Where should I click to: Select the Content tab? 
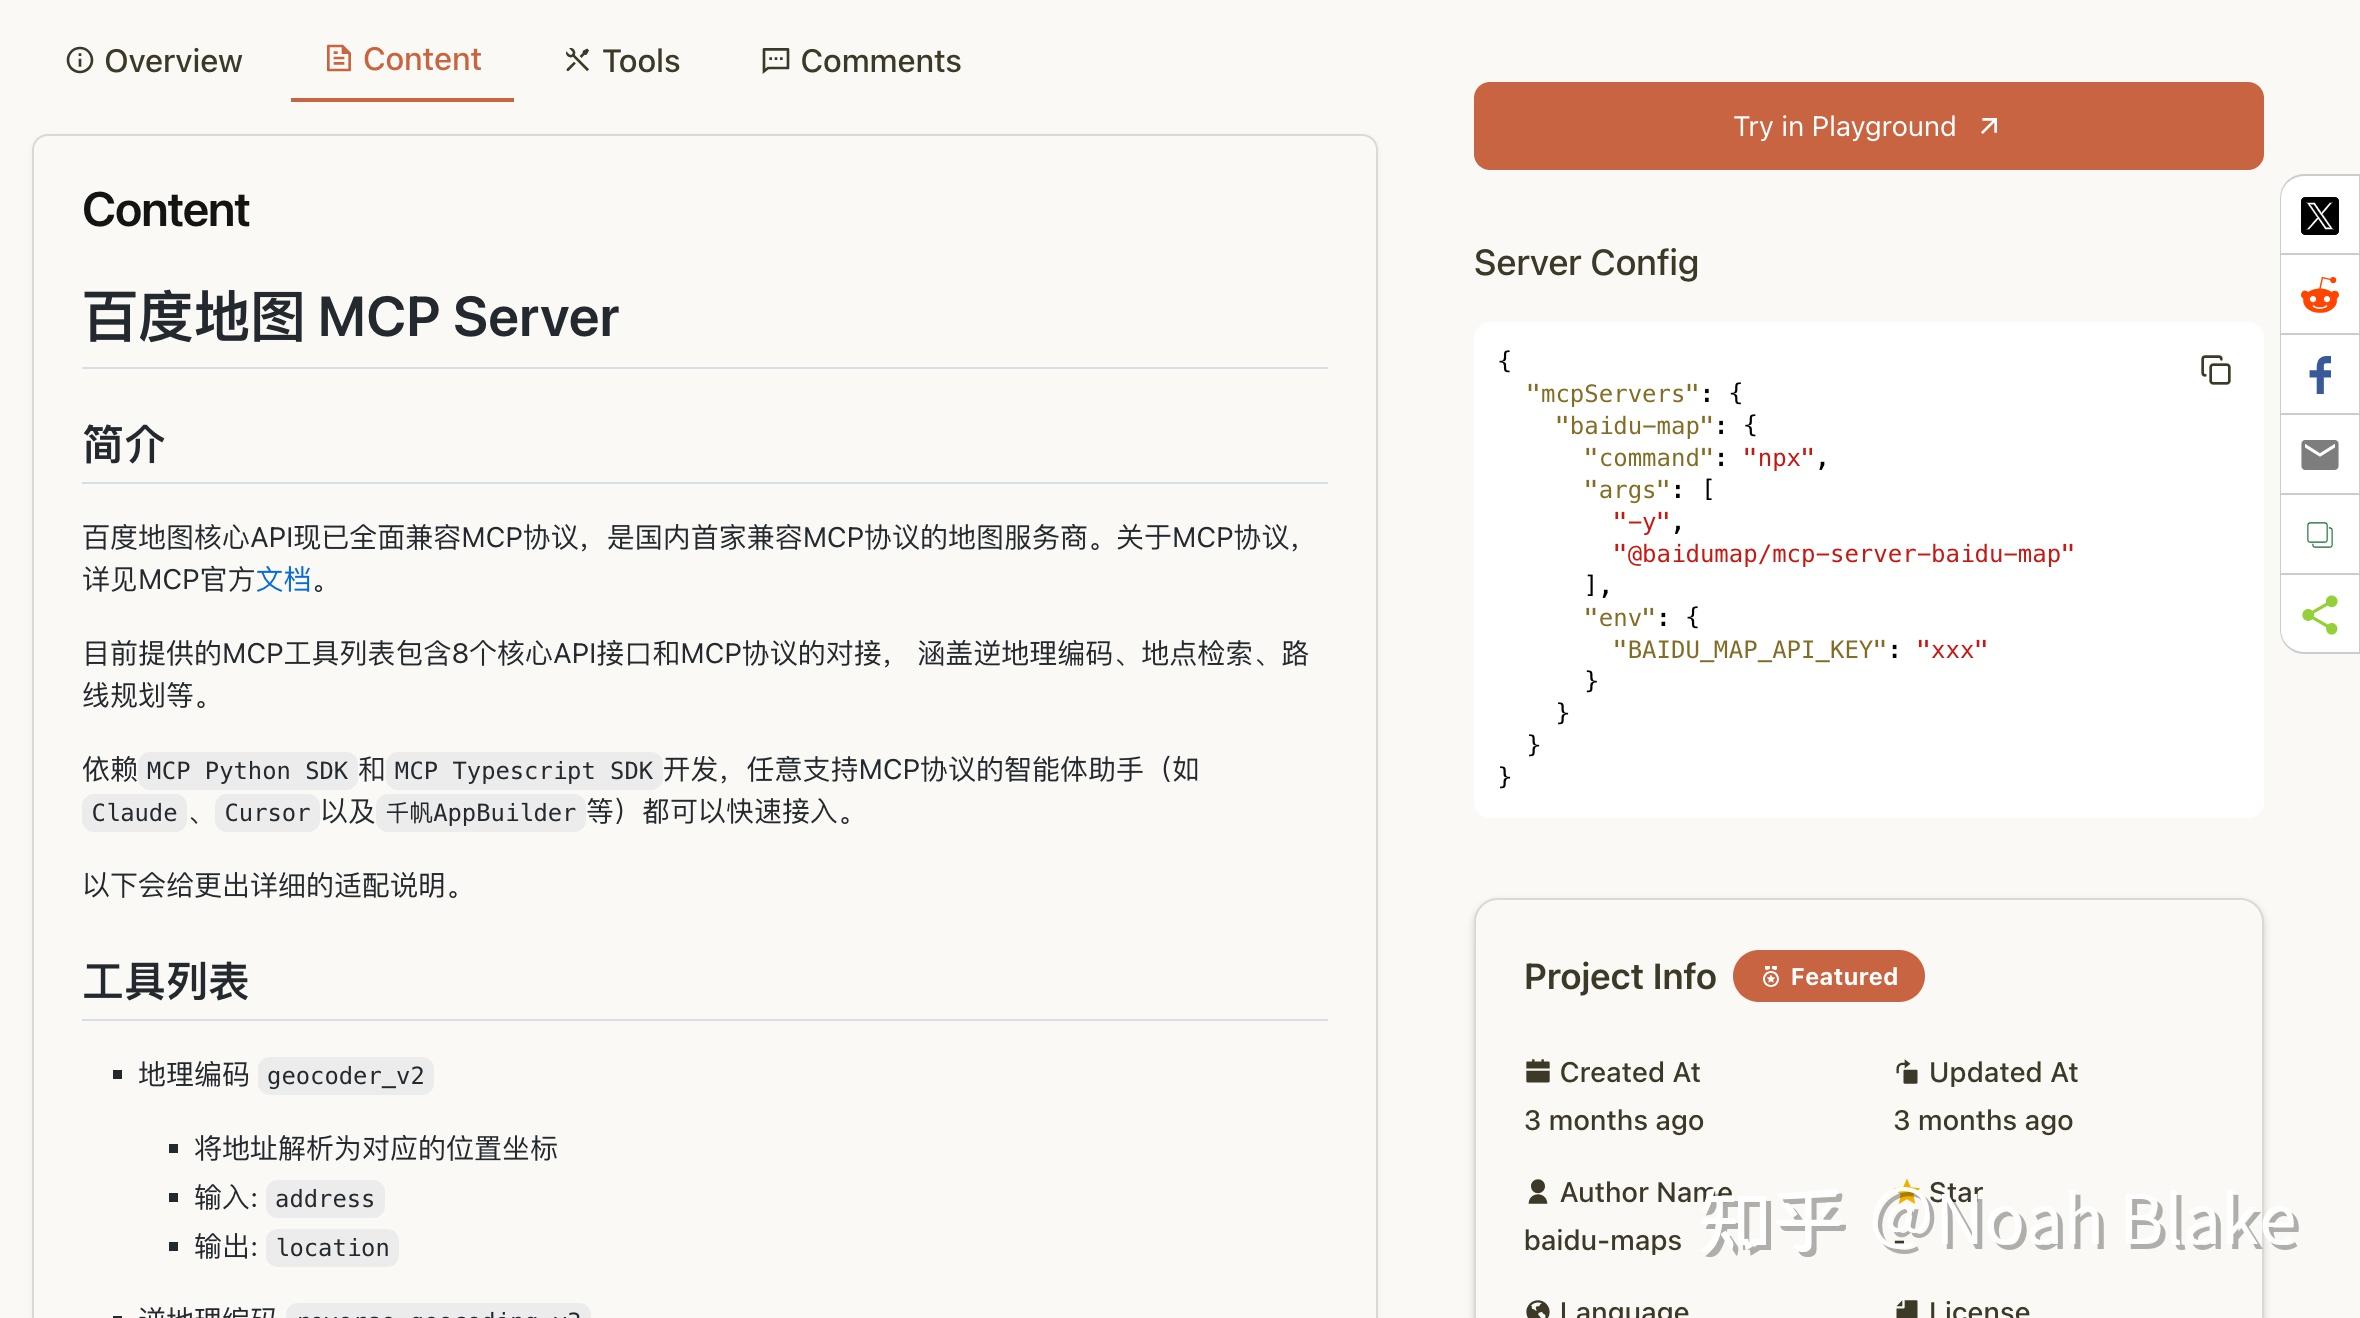[x=403, y=59]
